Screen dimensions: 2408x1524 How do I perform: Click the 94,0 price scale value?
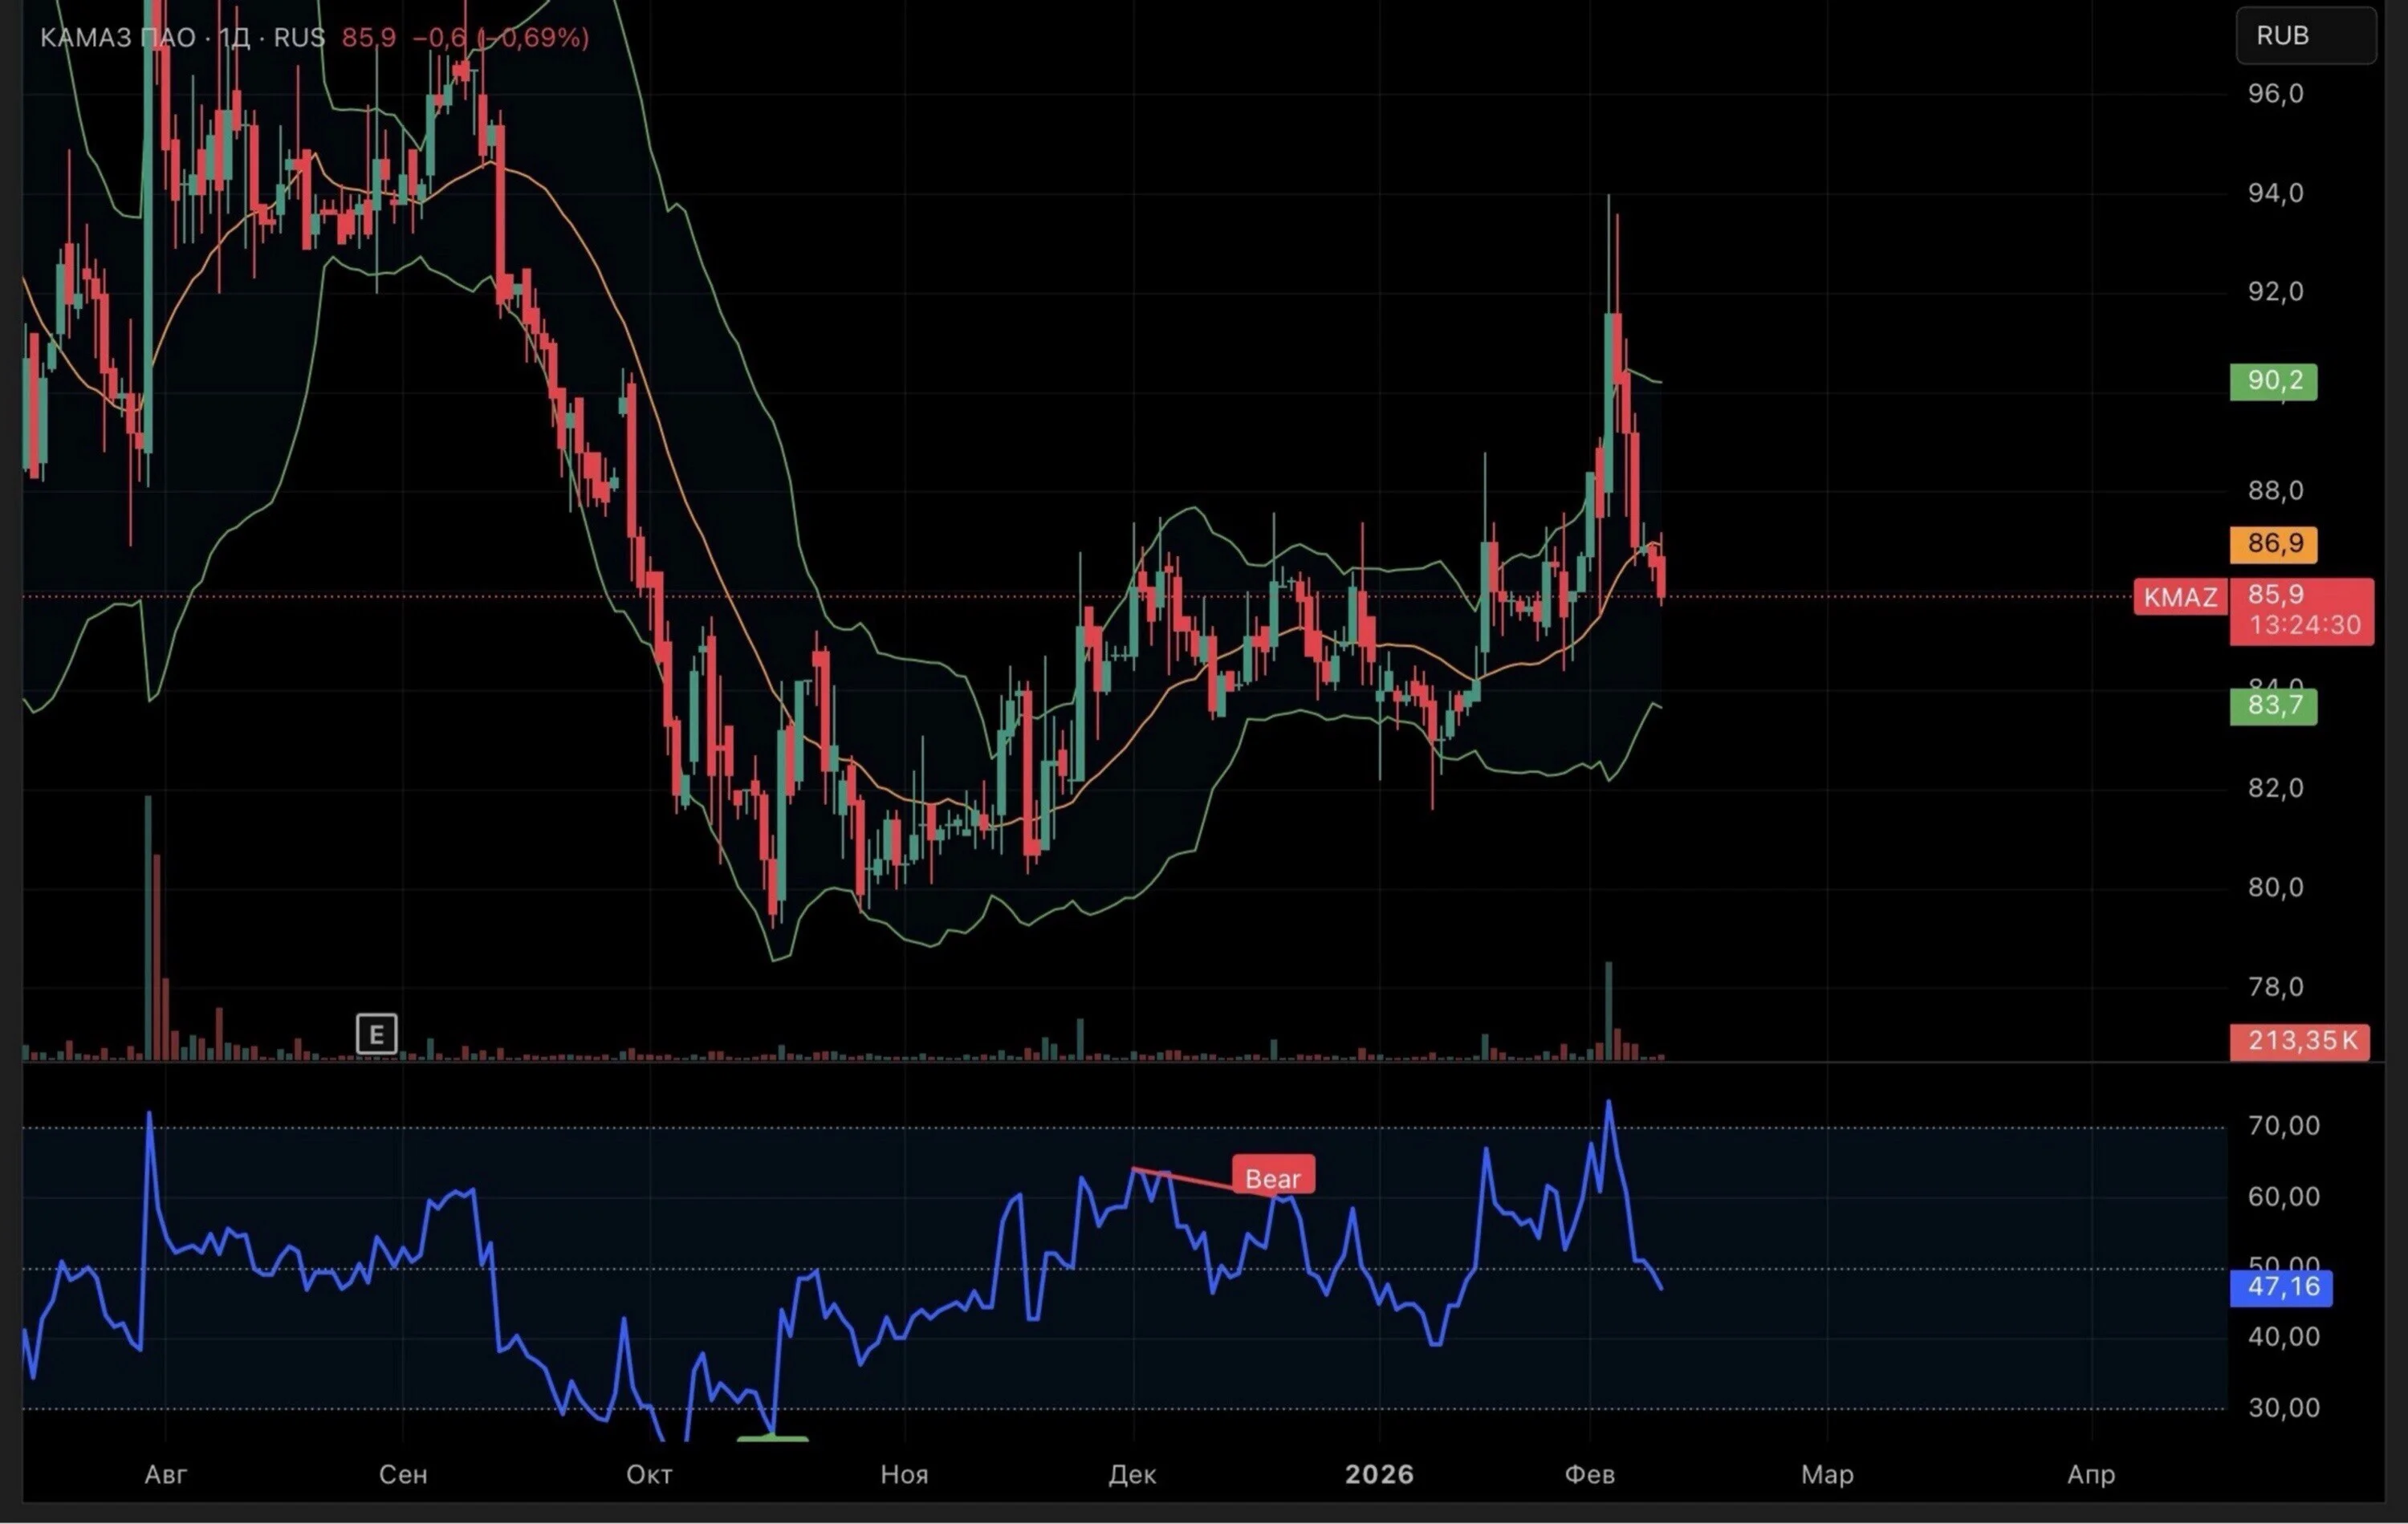tap(2276, 193)
